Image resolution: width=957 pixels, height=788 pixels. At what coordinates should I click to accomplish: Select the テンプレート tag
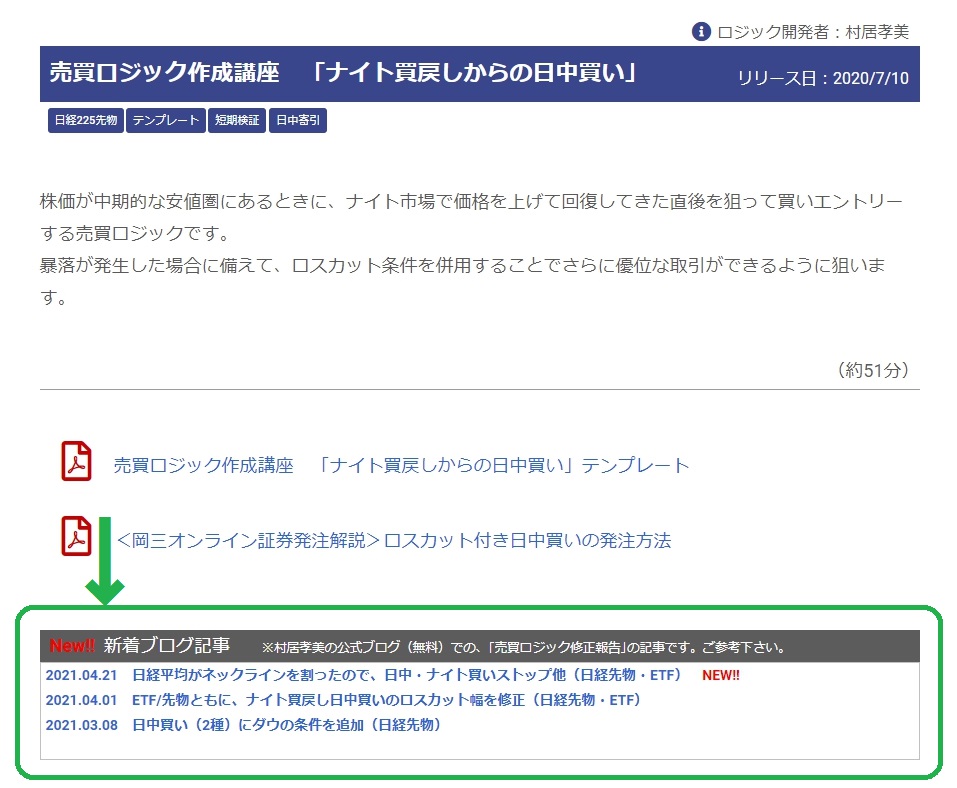[x=165, y=120]
